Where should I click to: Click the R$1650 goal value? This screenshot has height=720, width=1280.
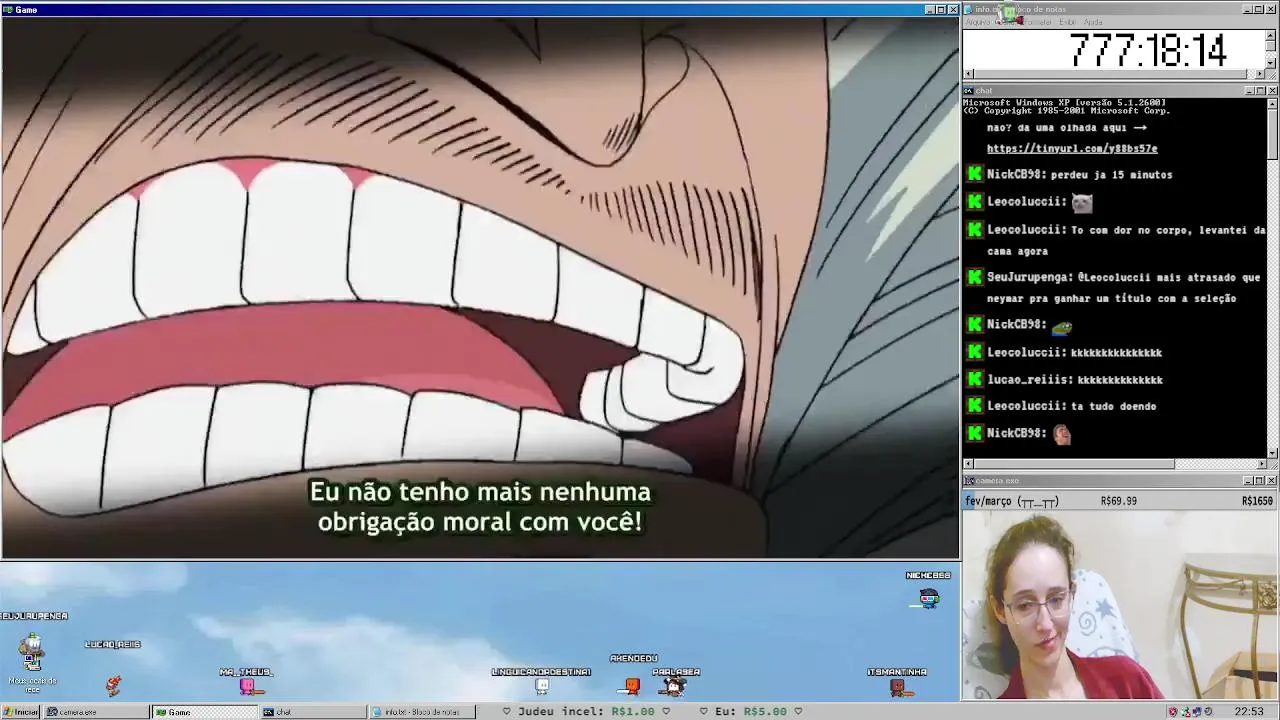click(1257, 501)
